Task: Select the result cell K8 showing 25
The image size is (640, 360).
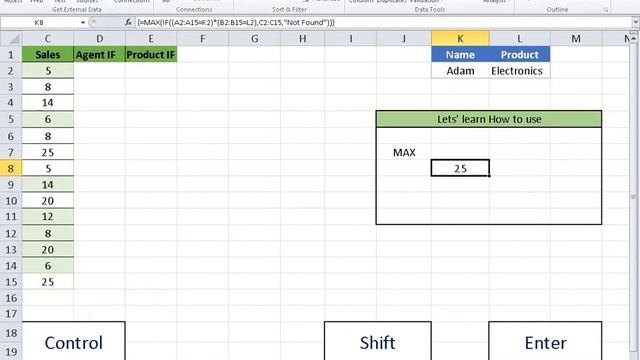Action: pos(460,168)
